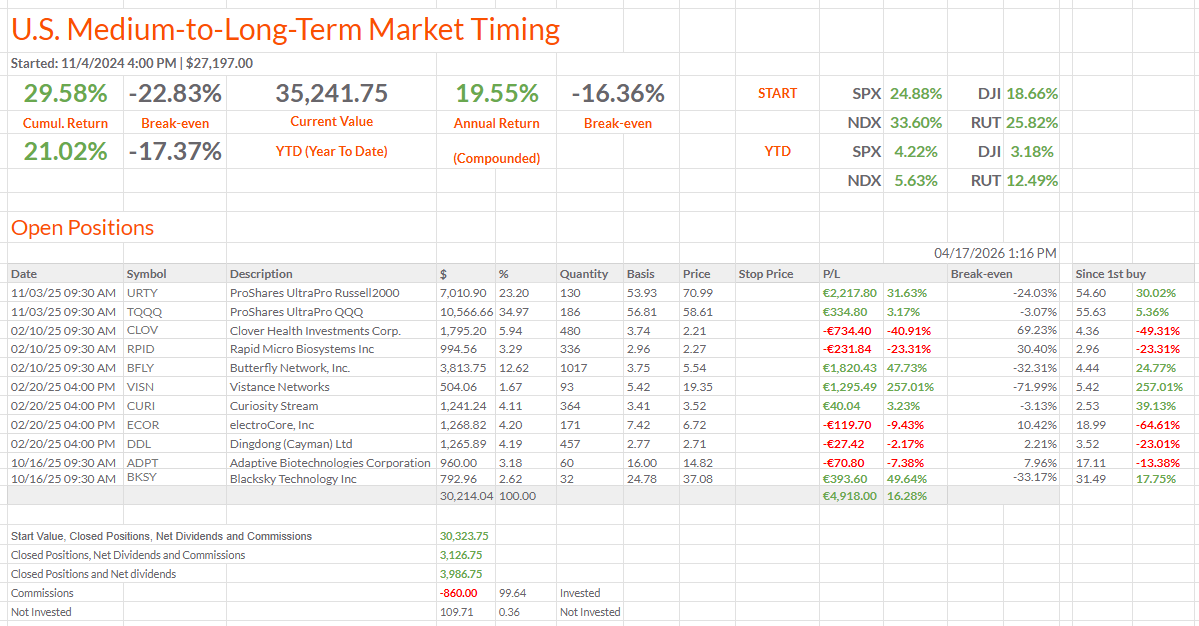Select the (Compounded) label
The height and width of the screenshot is (626, 1199).
(x=496, y=158)
